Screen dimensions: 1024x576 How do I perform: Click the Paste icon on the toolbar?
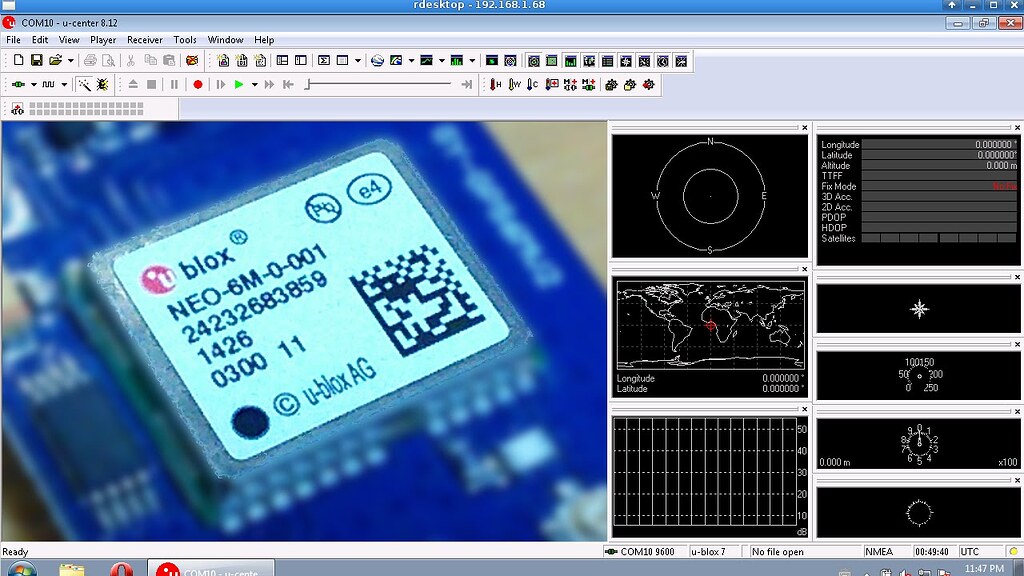168,60
